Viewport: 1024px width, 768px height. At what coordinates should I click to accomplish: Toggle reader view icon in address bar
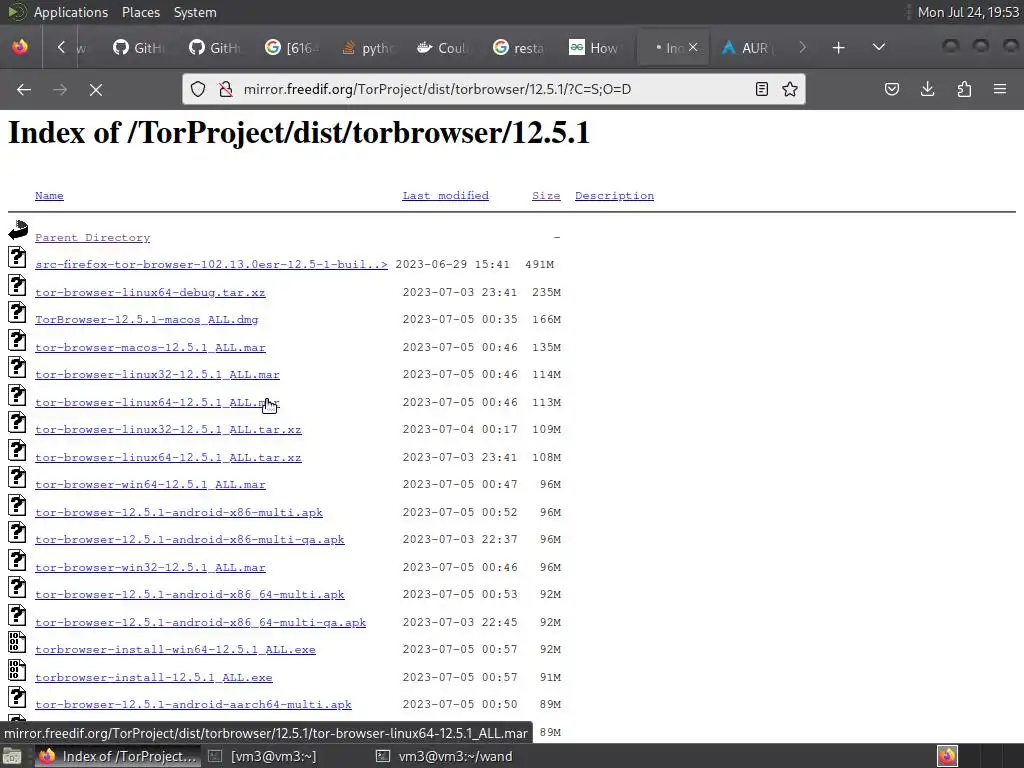(x=761, y=89)
